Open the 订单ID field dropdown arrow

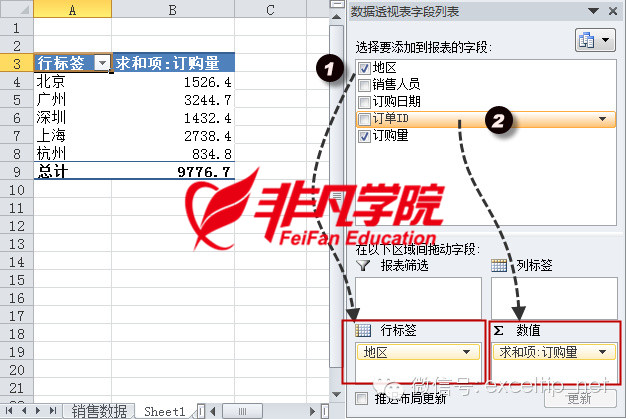point(602,119)
